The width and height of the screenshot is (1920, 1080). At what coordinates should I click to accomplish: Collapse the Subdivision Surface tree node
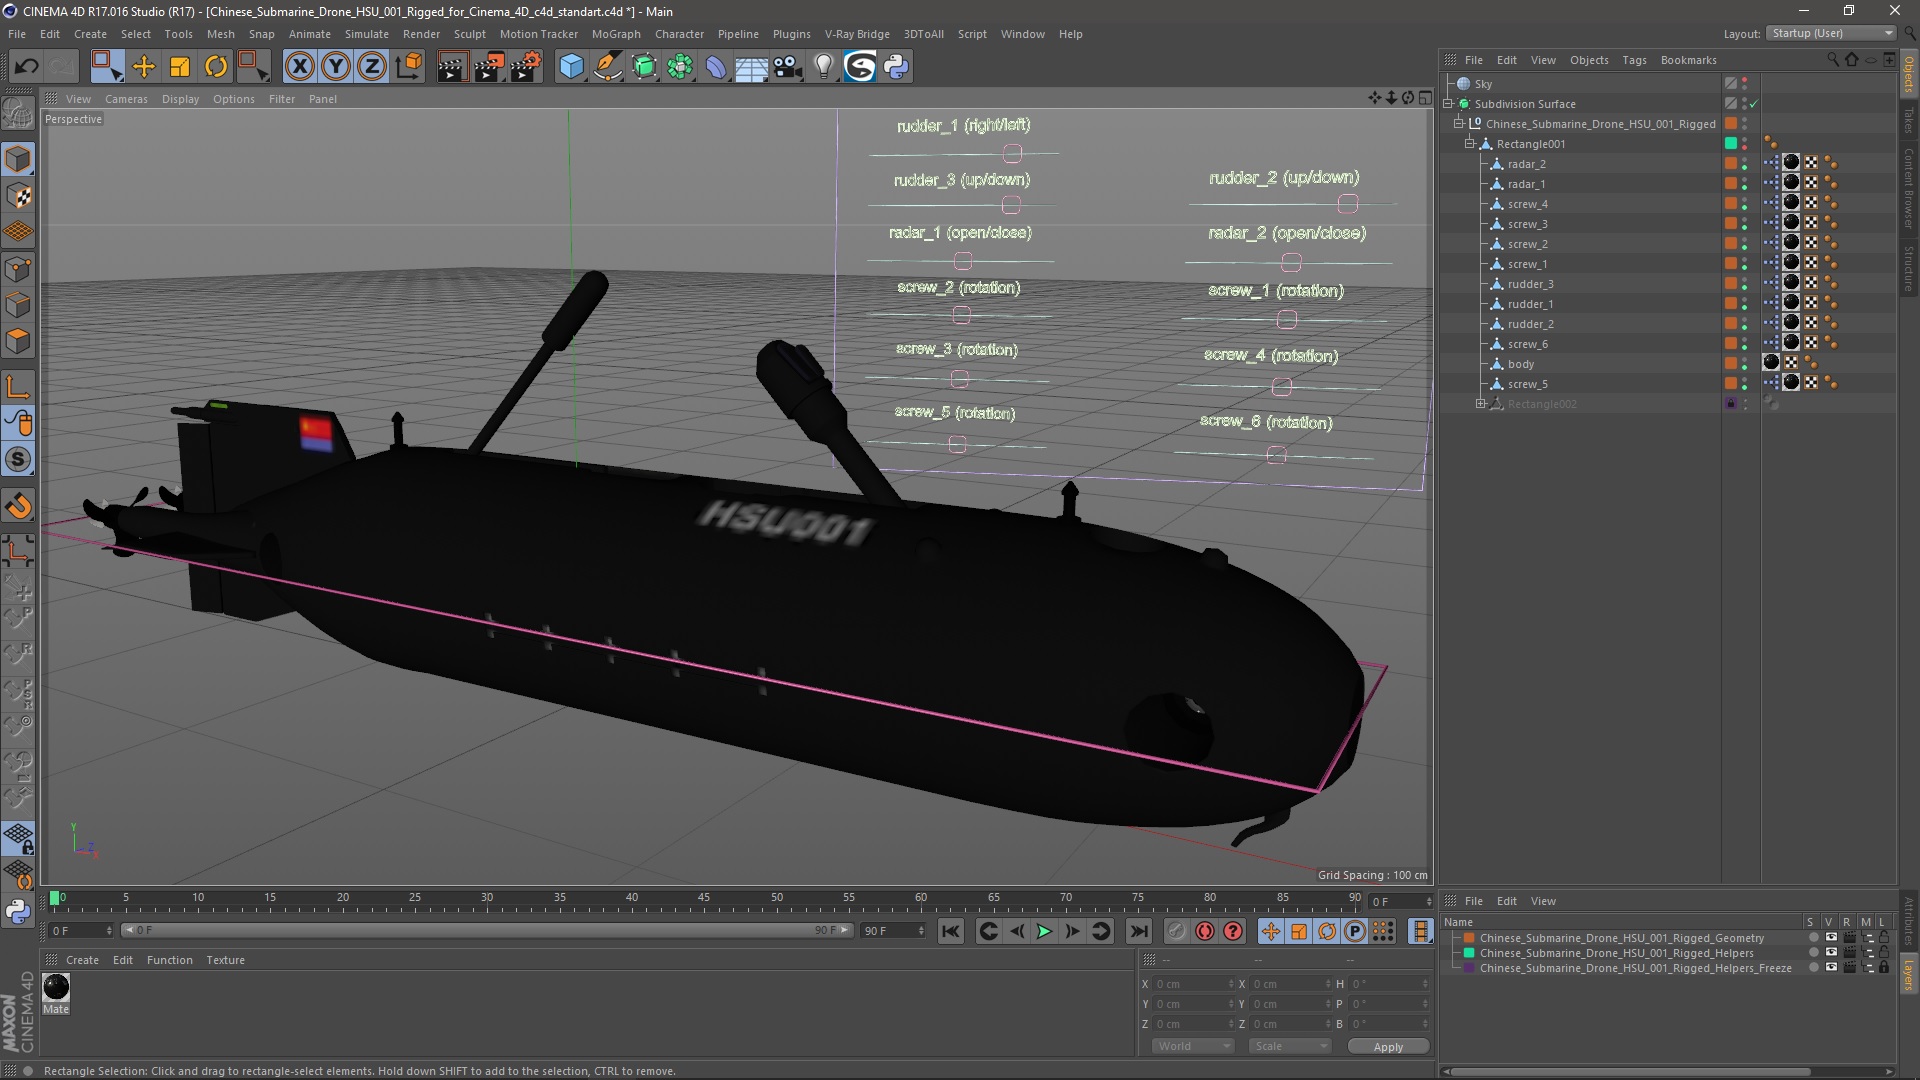(x=1448, y=104)
